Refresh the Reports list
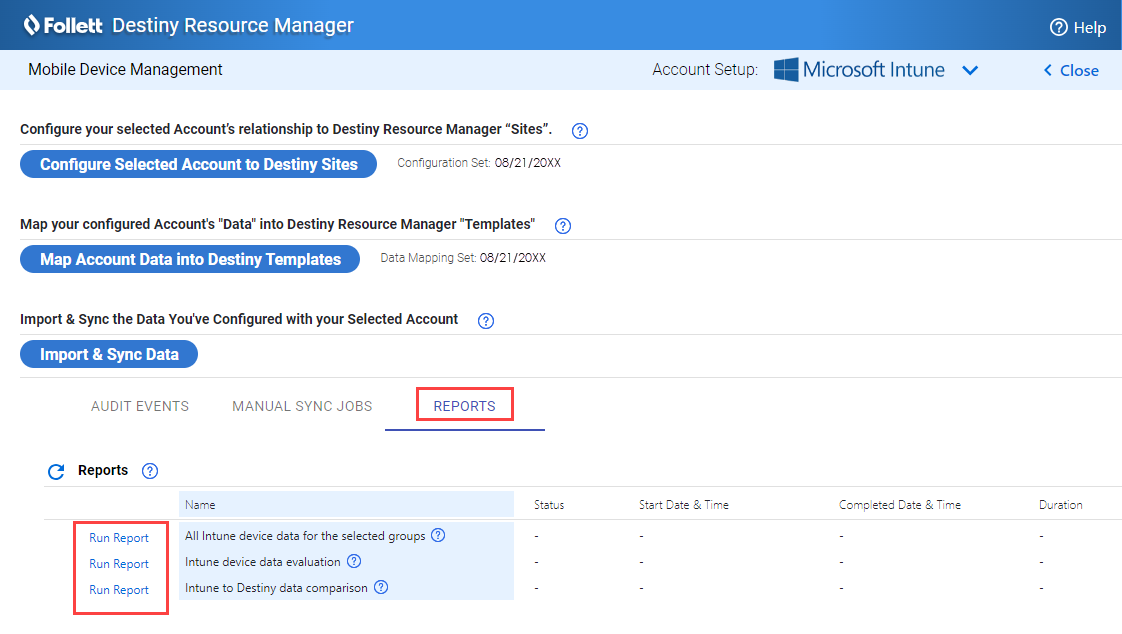The width and height of the screenshot is (1122, 634). pyautogui.click(x=56, y=470)
